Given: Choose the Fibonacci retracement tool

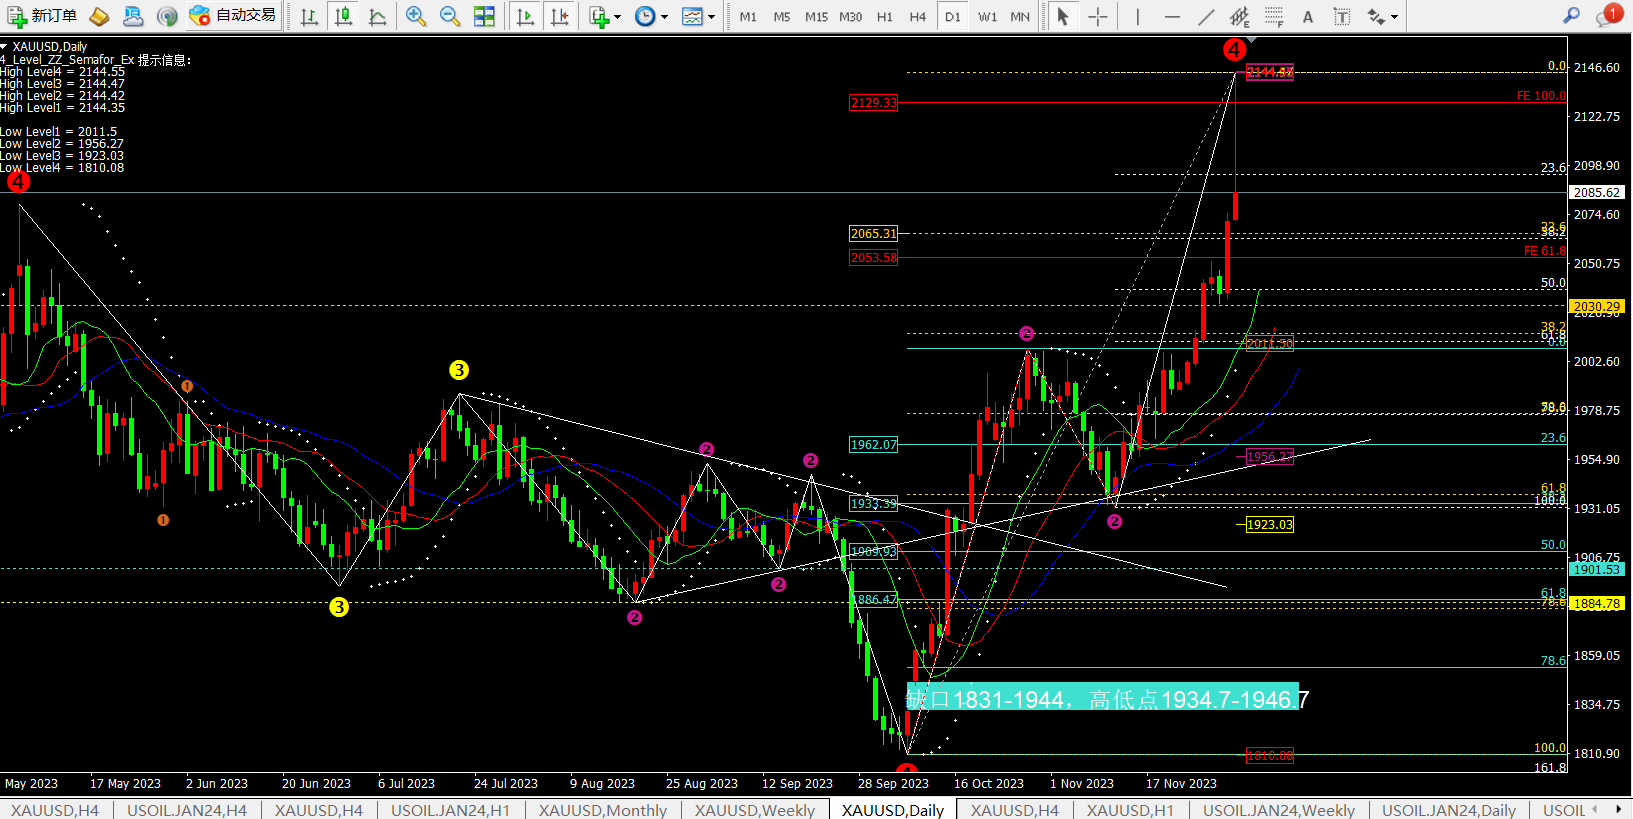Looking at the screenshot, I should 1273,16.
